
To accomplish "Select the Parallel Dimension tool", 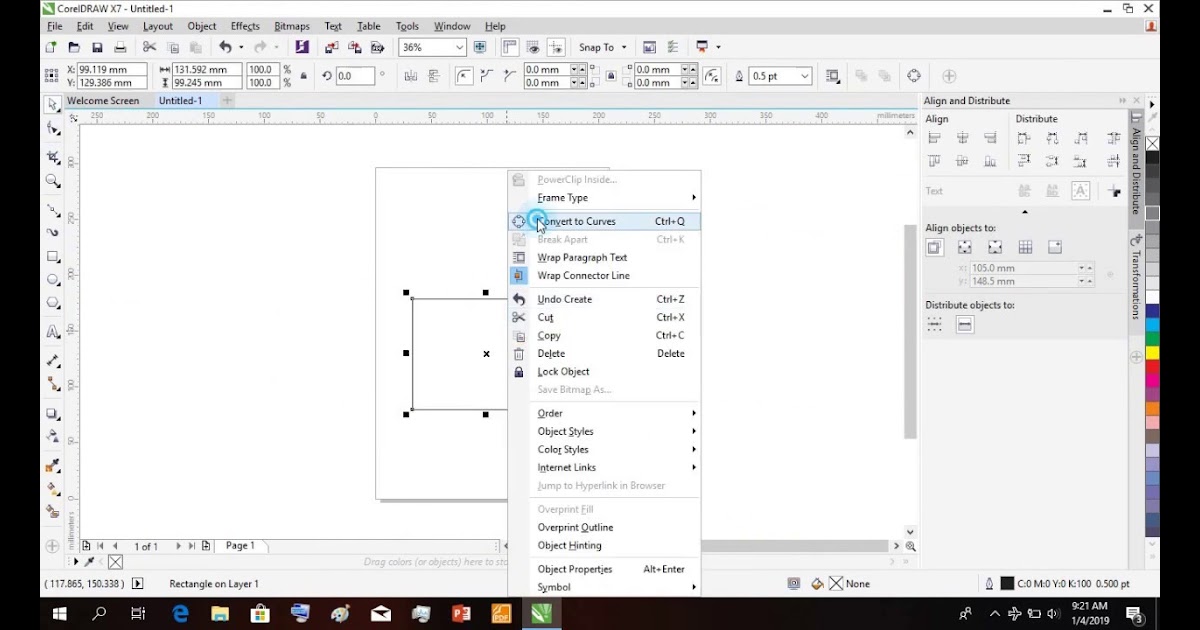I will pos(53,361).
